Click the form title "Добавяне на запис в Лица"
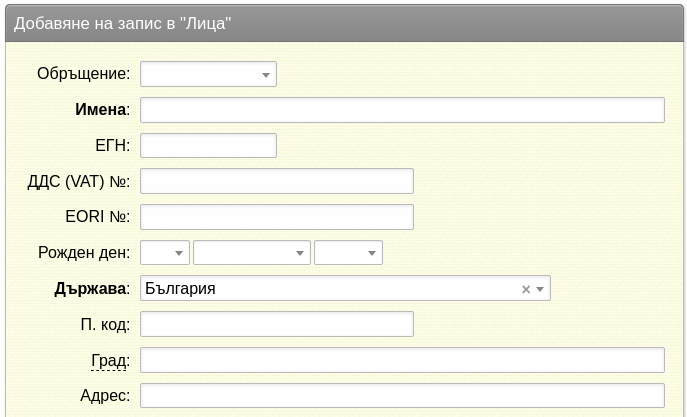This screenshot has height=417, width=687. pyautogui.click(x=122, y=24)
